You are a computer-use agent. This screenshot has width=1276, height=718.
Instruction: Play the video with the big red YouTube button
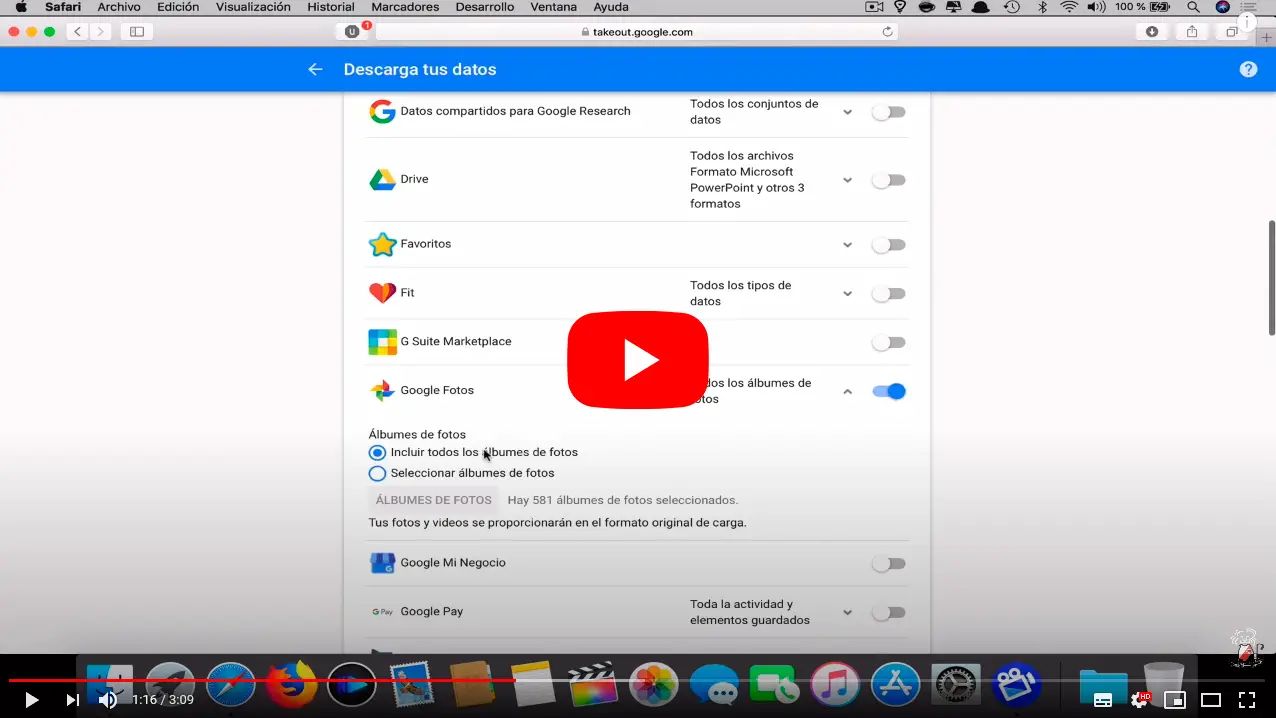coord(638,360)
